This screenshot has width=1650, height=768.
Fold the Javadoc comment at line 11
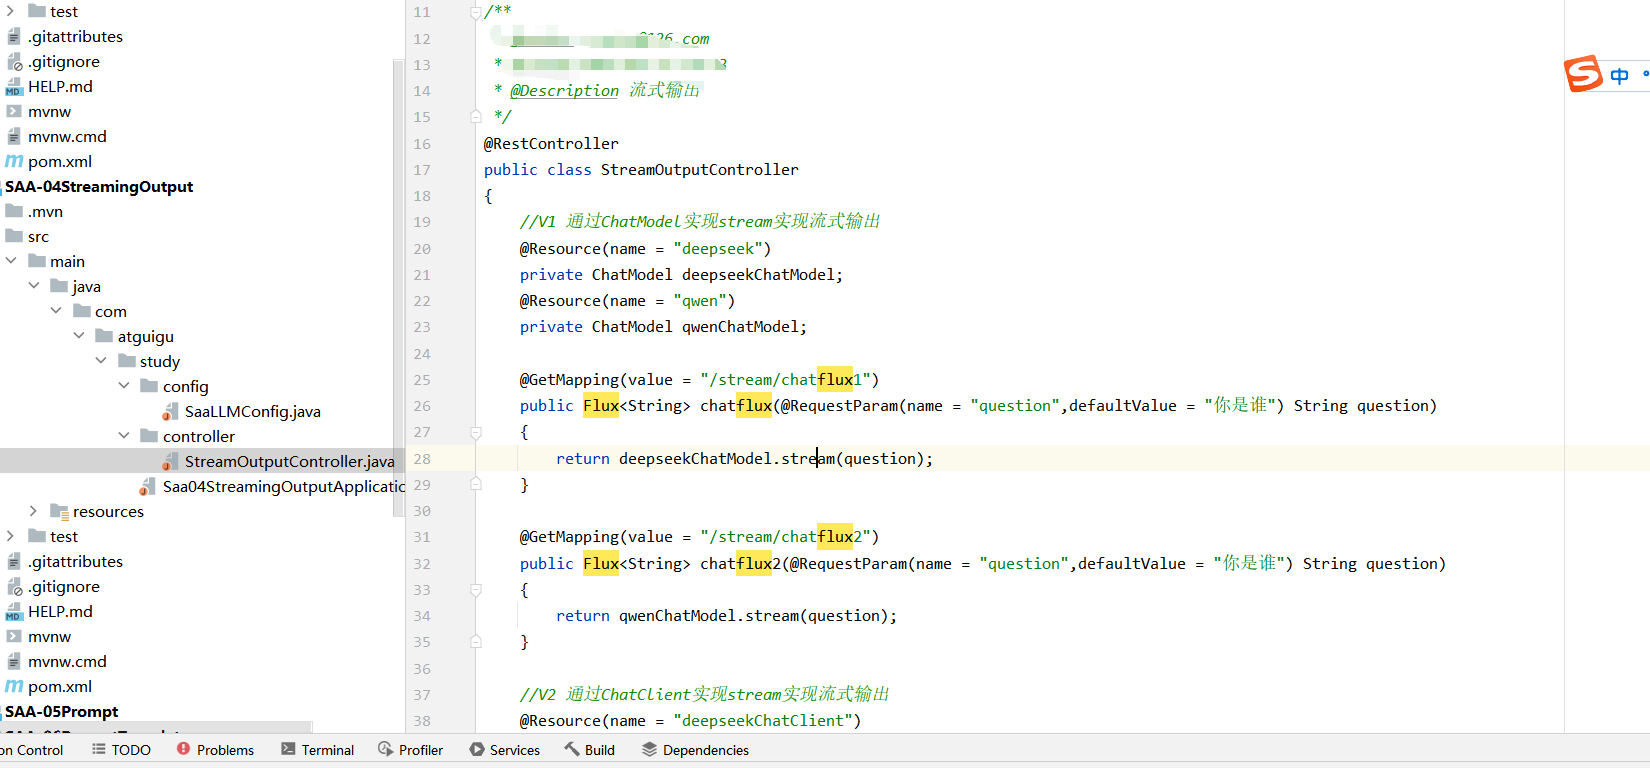tap(476, 12)
